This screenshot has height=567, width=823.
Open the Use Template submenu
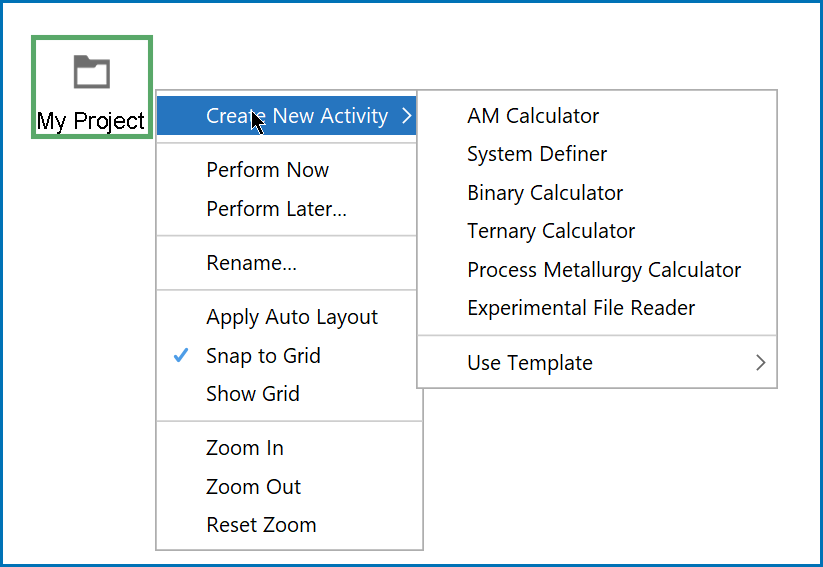click(x=597, y=363)
